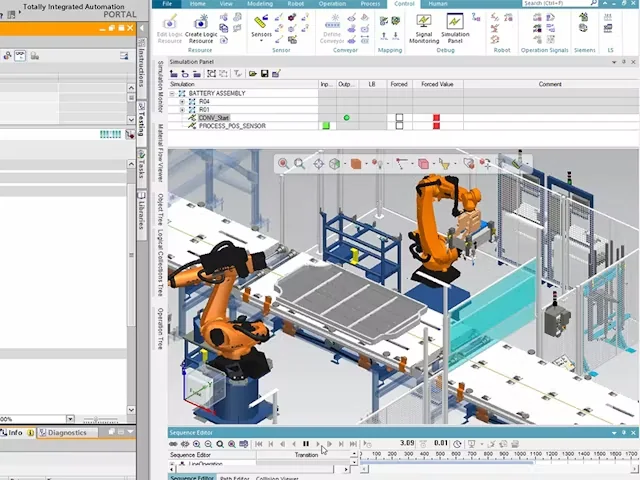Image resolution: width=640 pixels, height=480 pixels.
Task: Open the Operation Tree side tab
Action: (160, 329)
